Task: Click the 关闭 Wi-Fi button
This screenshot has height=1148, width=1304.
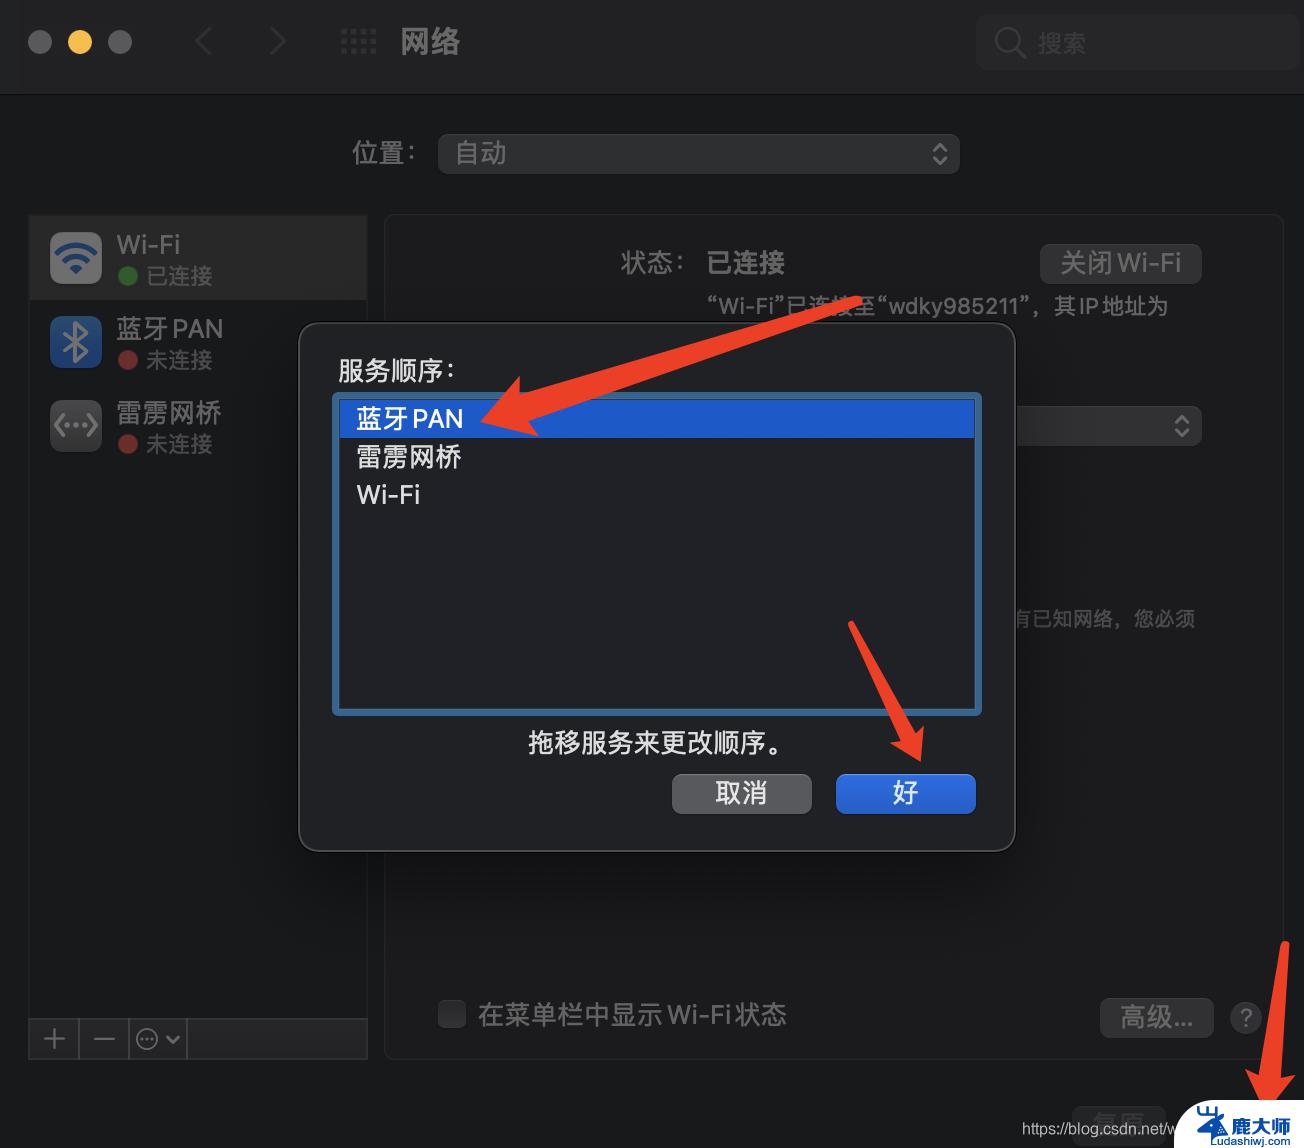Action: pos(1120,263)
